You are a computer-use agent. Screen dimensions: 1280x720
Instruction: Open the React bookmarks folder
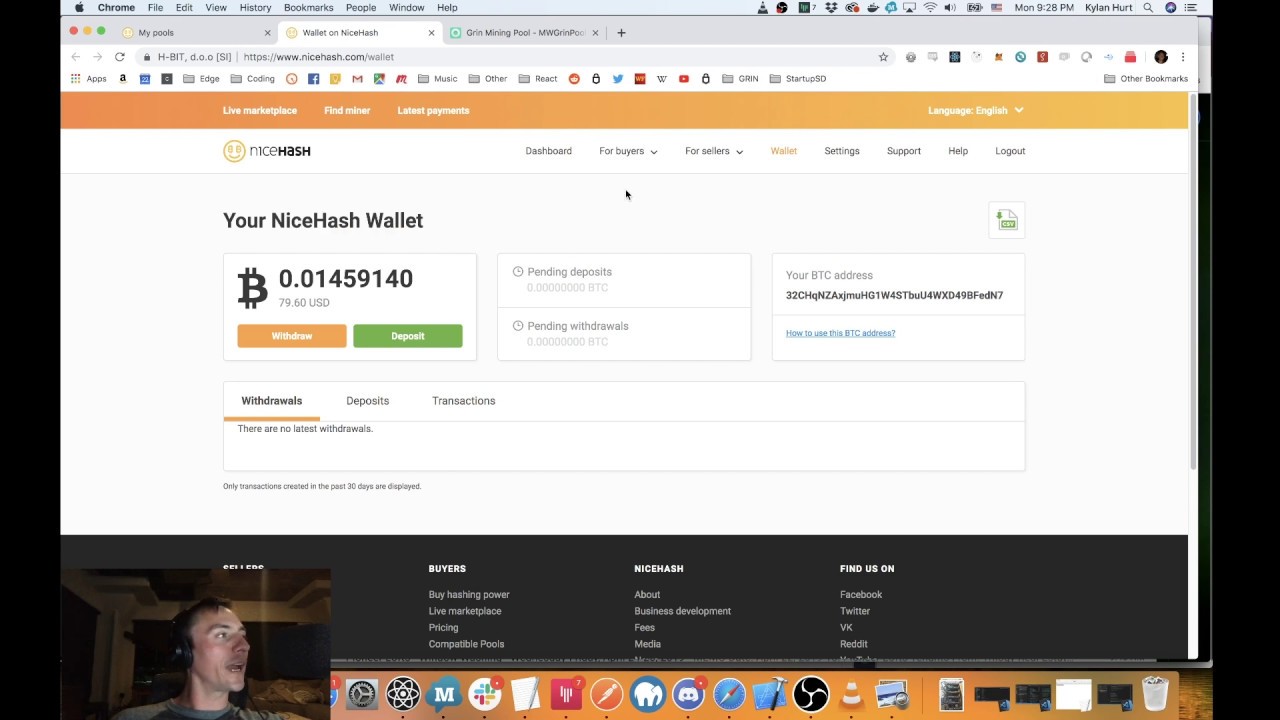tap(538, 78)
